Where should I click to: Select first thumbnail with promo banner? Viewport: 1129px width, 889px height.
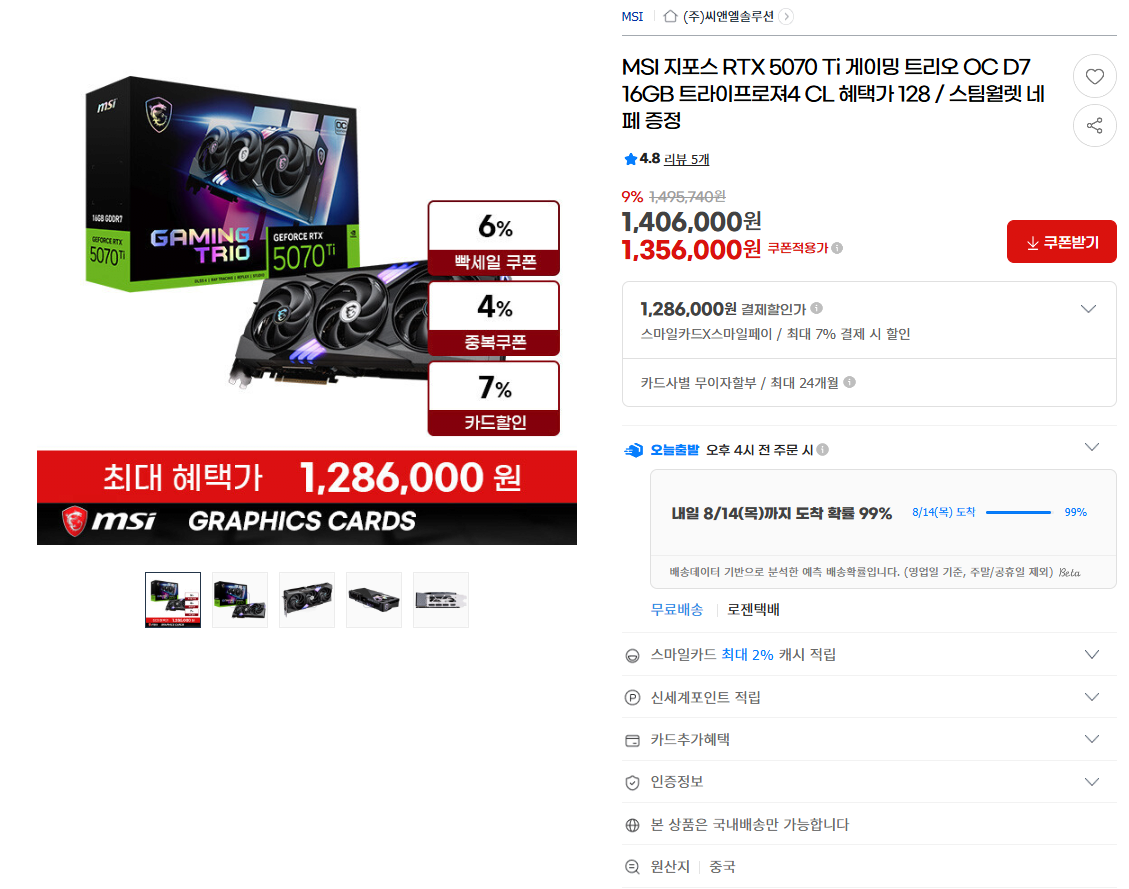point(173,600)
